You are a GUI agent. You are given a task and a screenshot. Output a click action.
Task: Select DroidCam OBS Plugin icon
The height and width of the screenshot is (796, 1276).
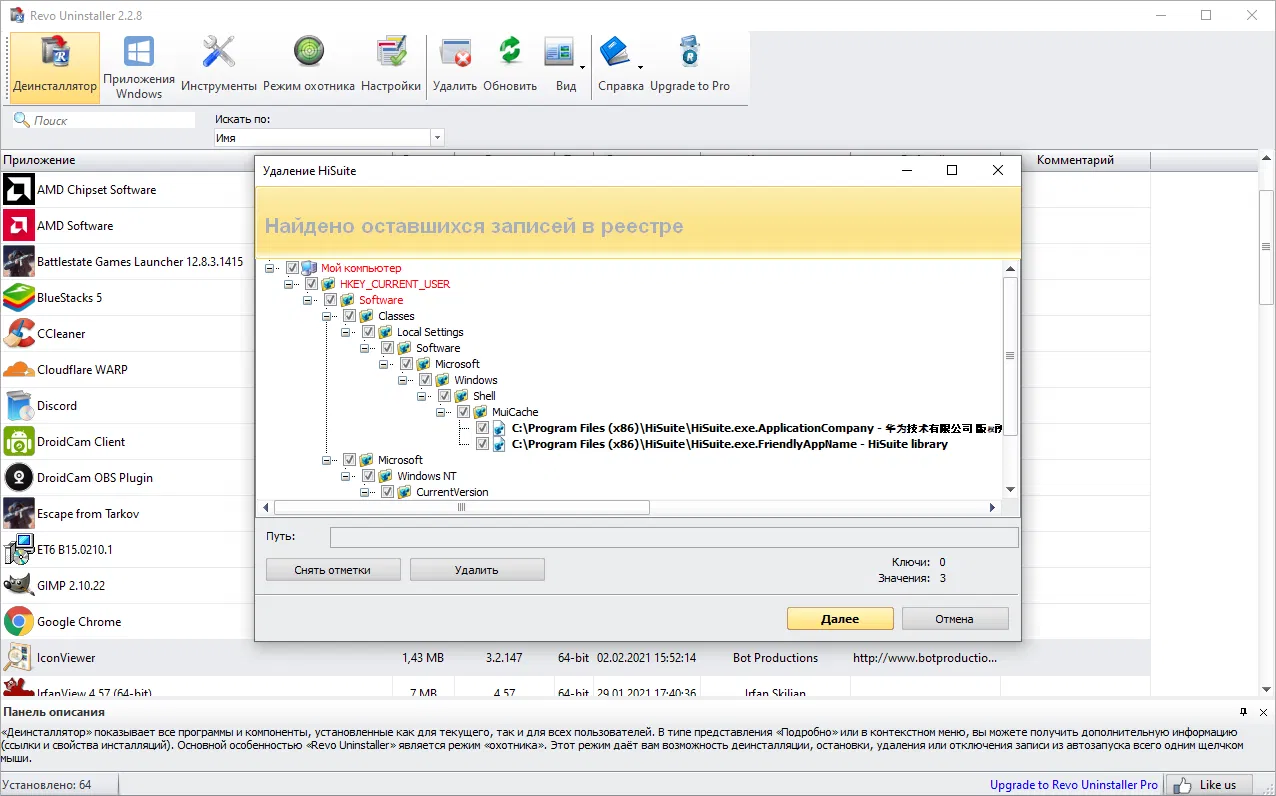(x=19, y=478)
